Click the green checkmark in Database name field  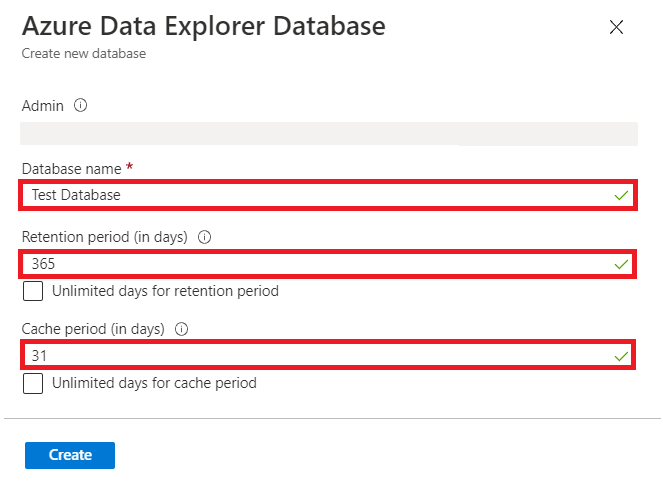point(621,195)
